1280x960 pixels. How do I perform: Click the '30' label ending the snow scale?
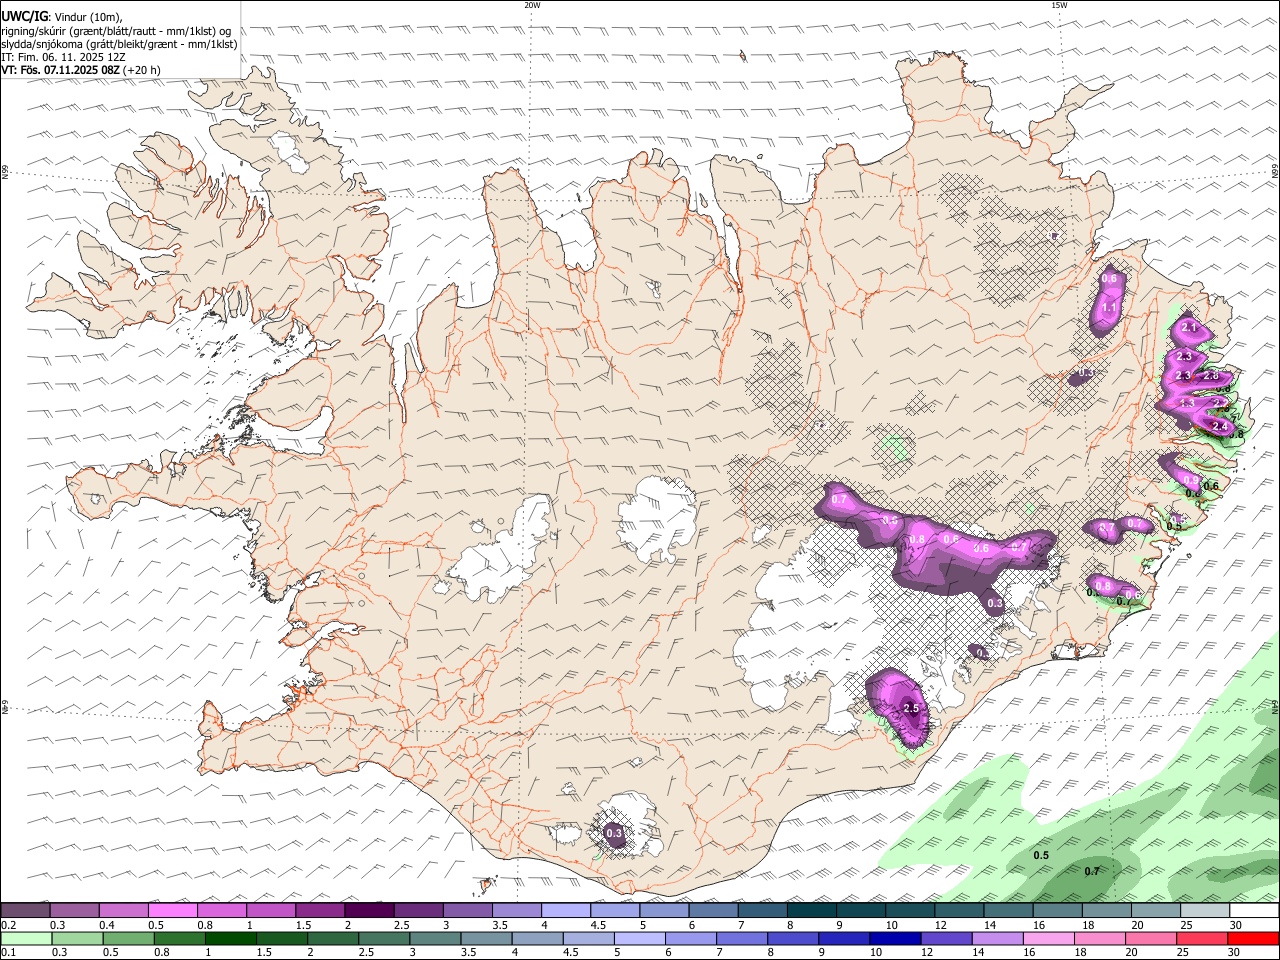(x=1236, y=925)
